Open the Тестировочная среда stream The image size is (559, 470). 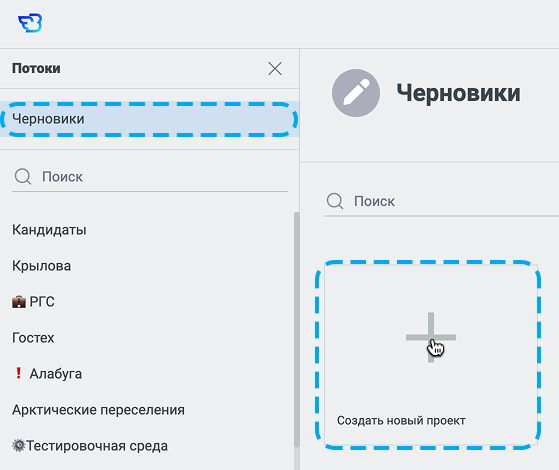(97, 446)
